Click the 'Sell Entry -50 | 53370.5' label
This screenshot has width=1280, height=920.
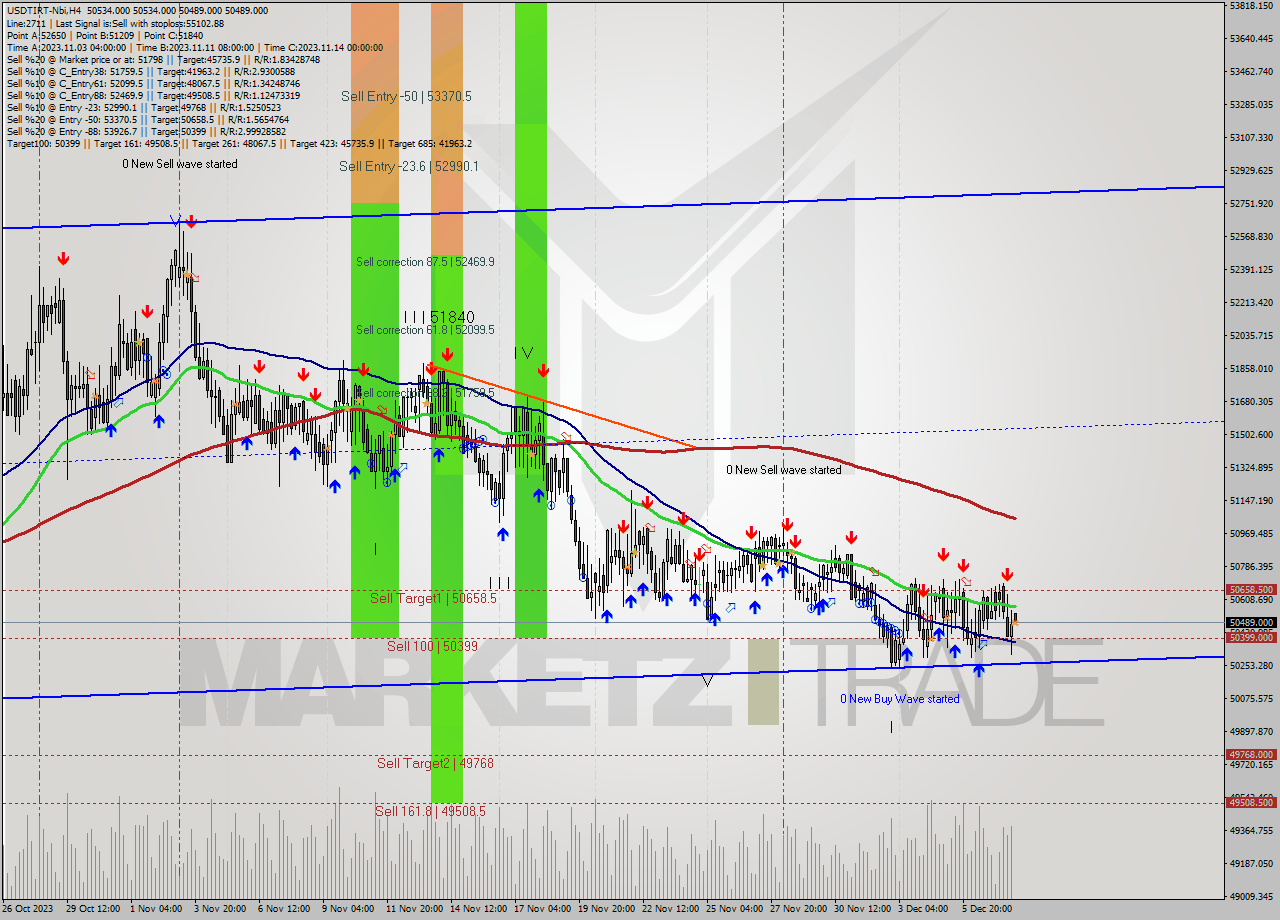tap(408, 97)
